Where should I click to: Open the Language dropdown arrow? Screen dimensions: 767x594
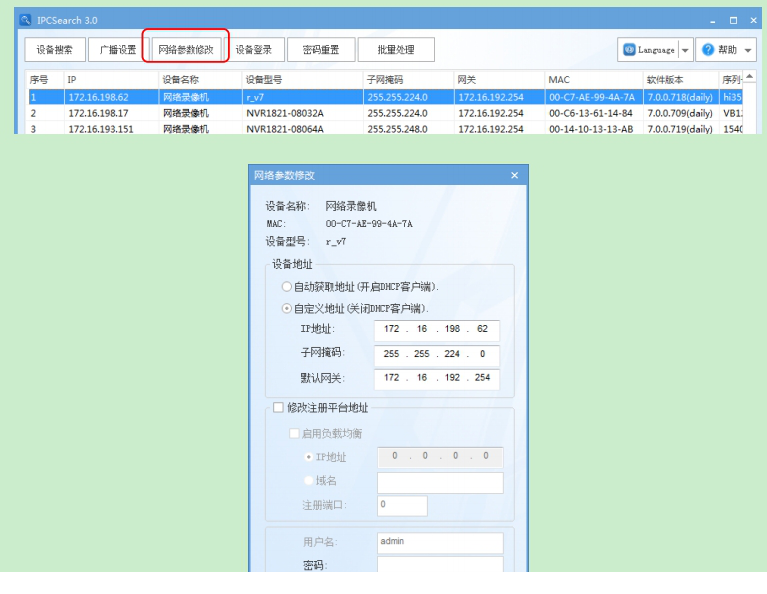686,49
